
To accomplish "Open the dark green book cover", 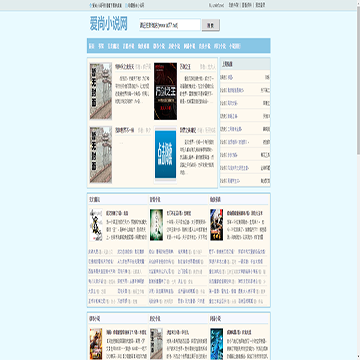I will click(x=156, y=225).
